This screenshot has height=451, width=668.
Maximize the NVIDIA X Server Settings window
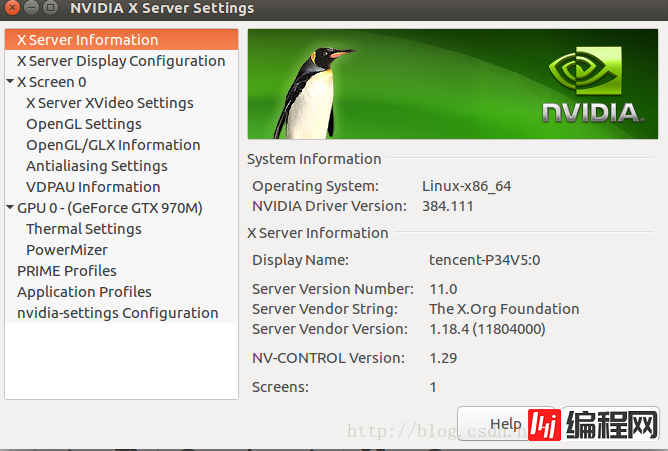(51, 8)
